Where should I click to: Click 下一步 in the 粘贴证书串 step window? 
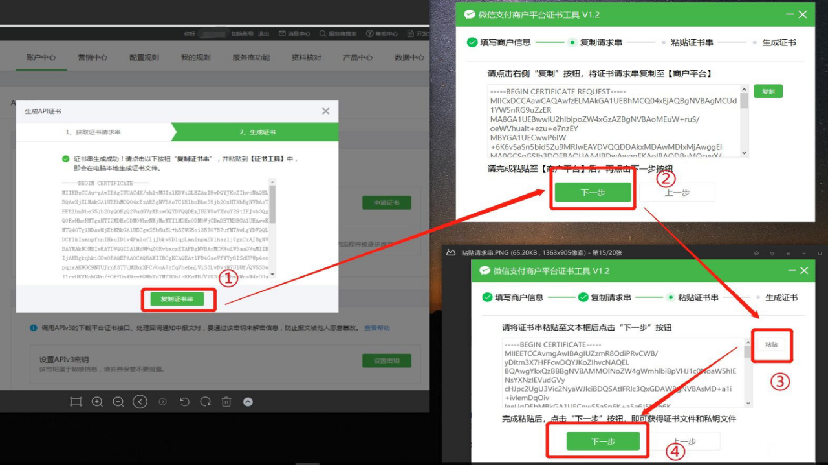603,441
